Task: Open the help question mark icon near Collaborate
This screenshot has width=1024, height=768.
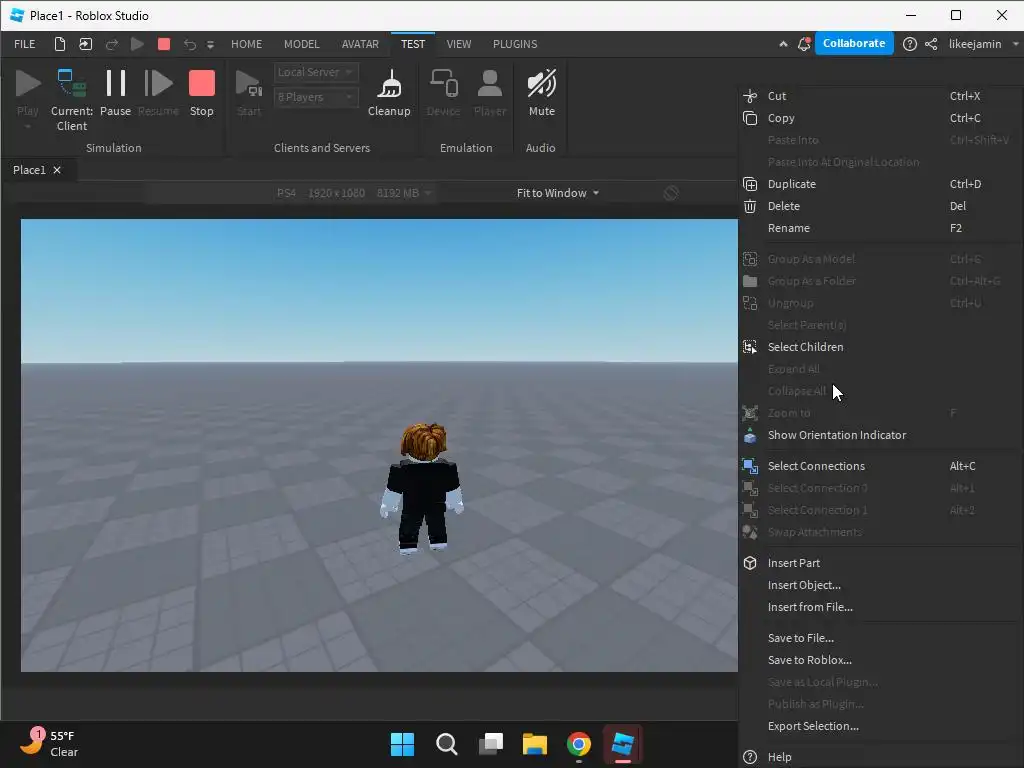Action: coord(909,44)
